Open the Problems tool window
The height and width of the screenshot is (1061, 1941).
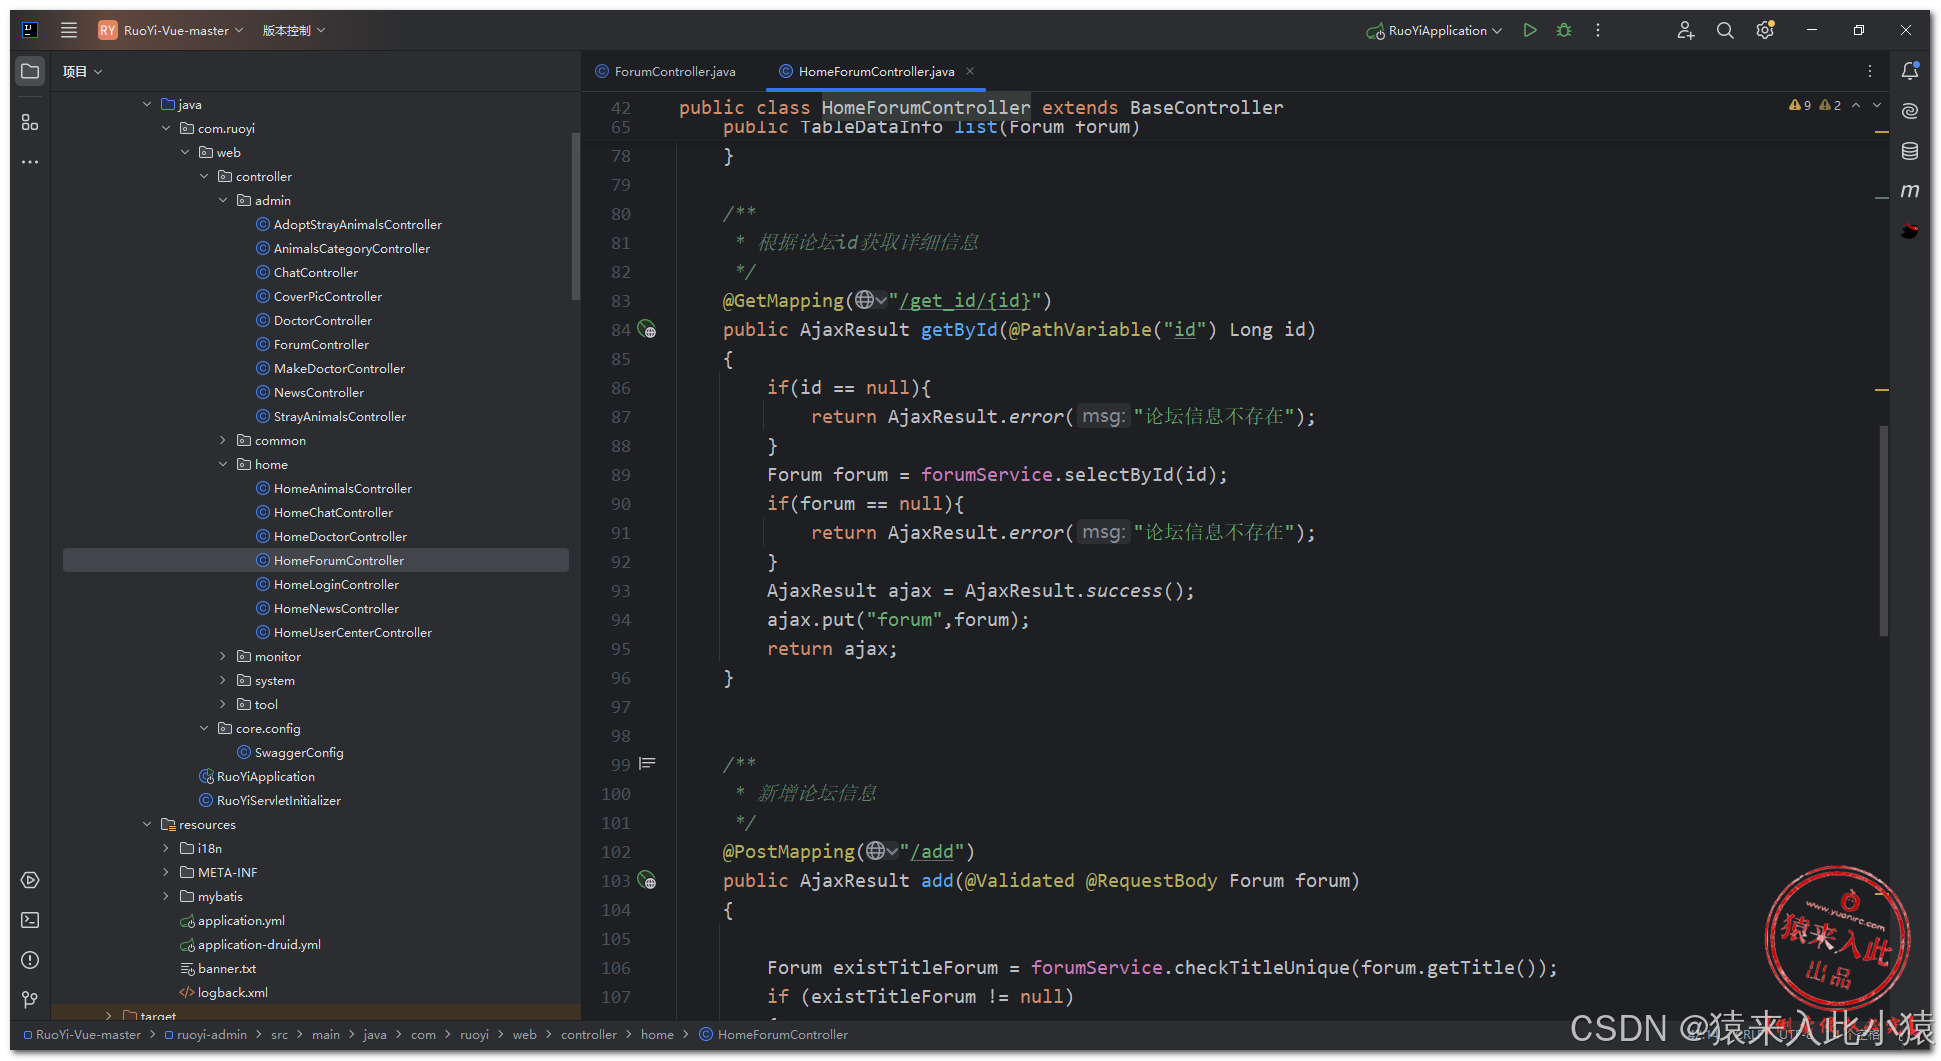(30, 960)
